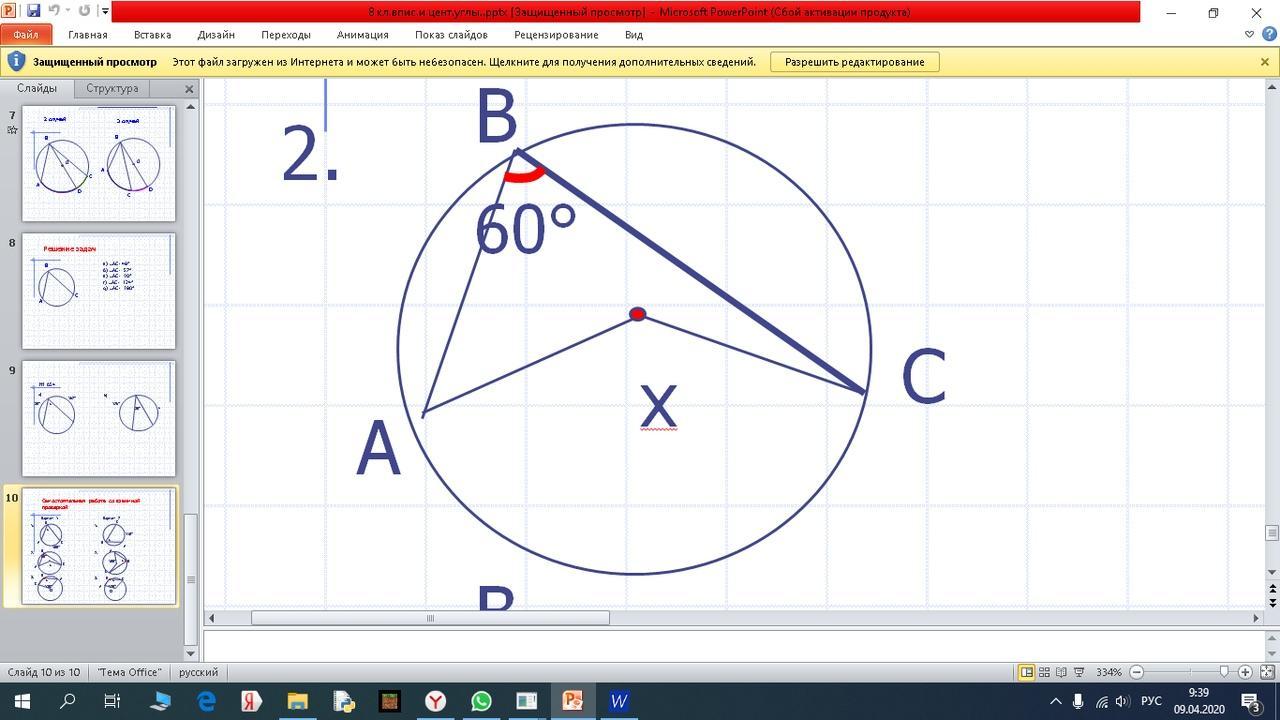
Task: Click the red center point of the circle
Action: coord(637,314)
